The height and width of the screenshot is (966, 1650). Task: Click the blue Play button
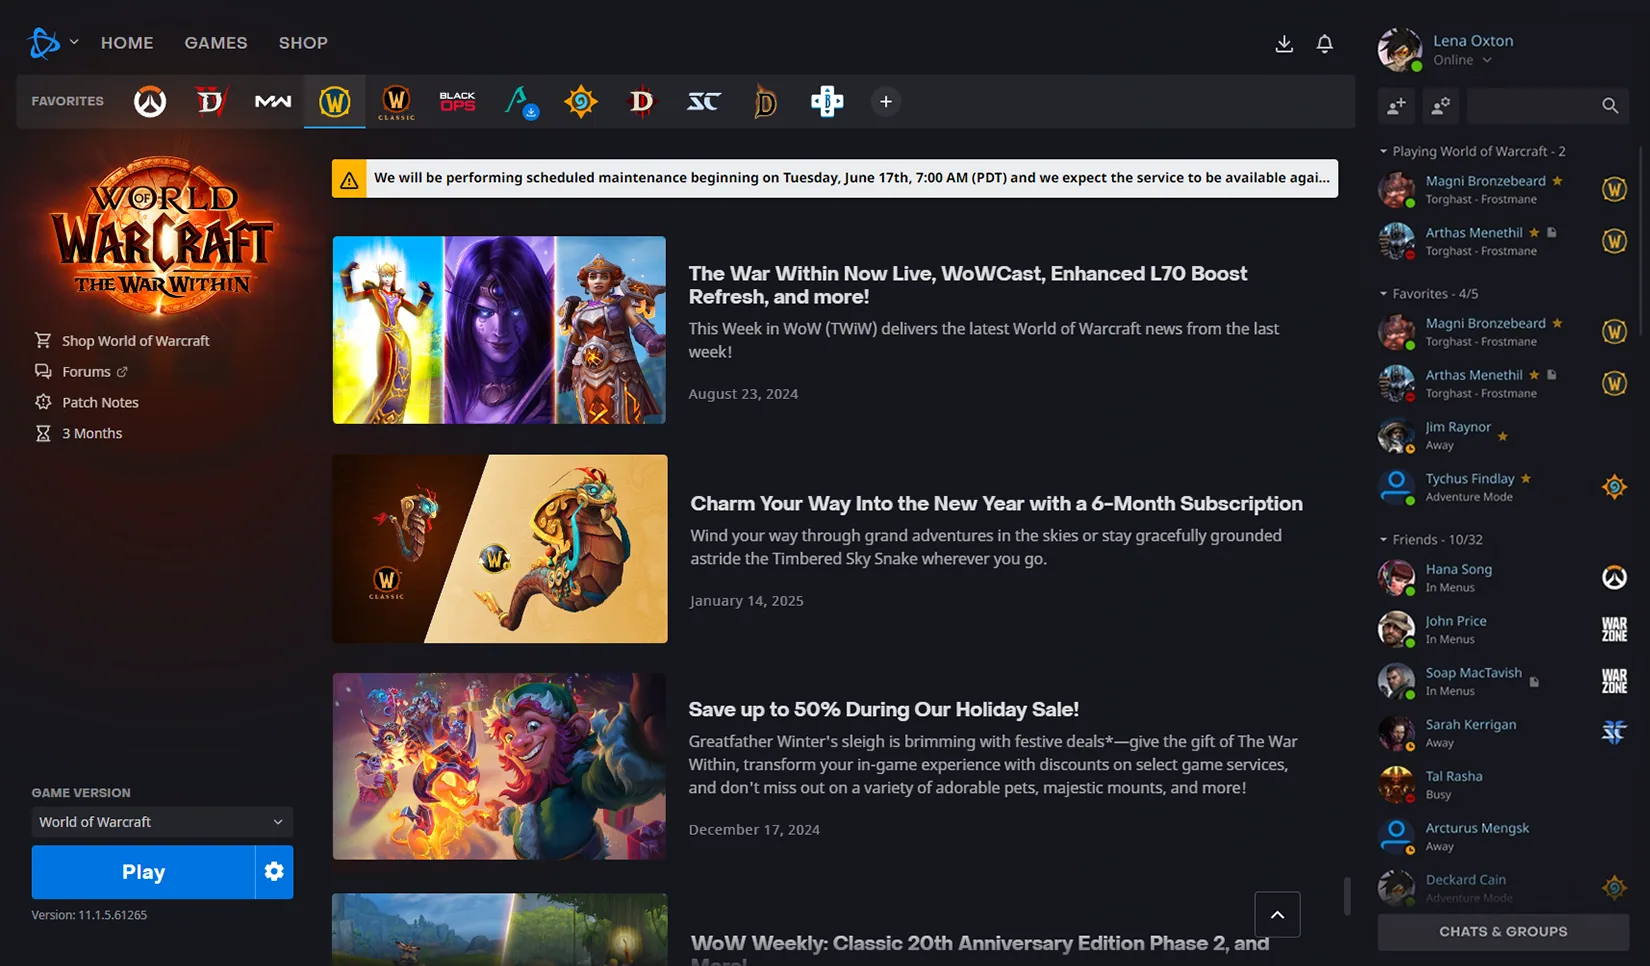click(143, 872)
